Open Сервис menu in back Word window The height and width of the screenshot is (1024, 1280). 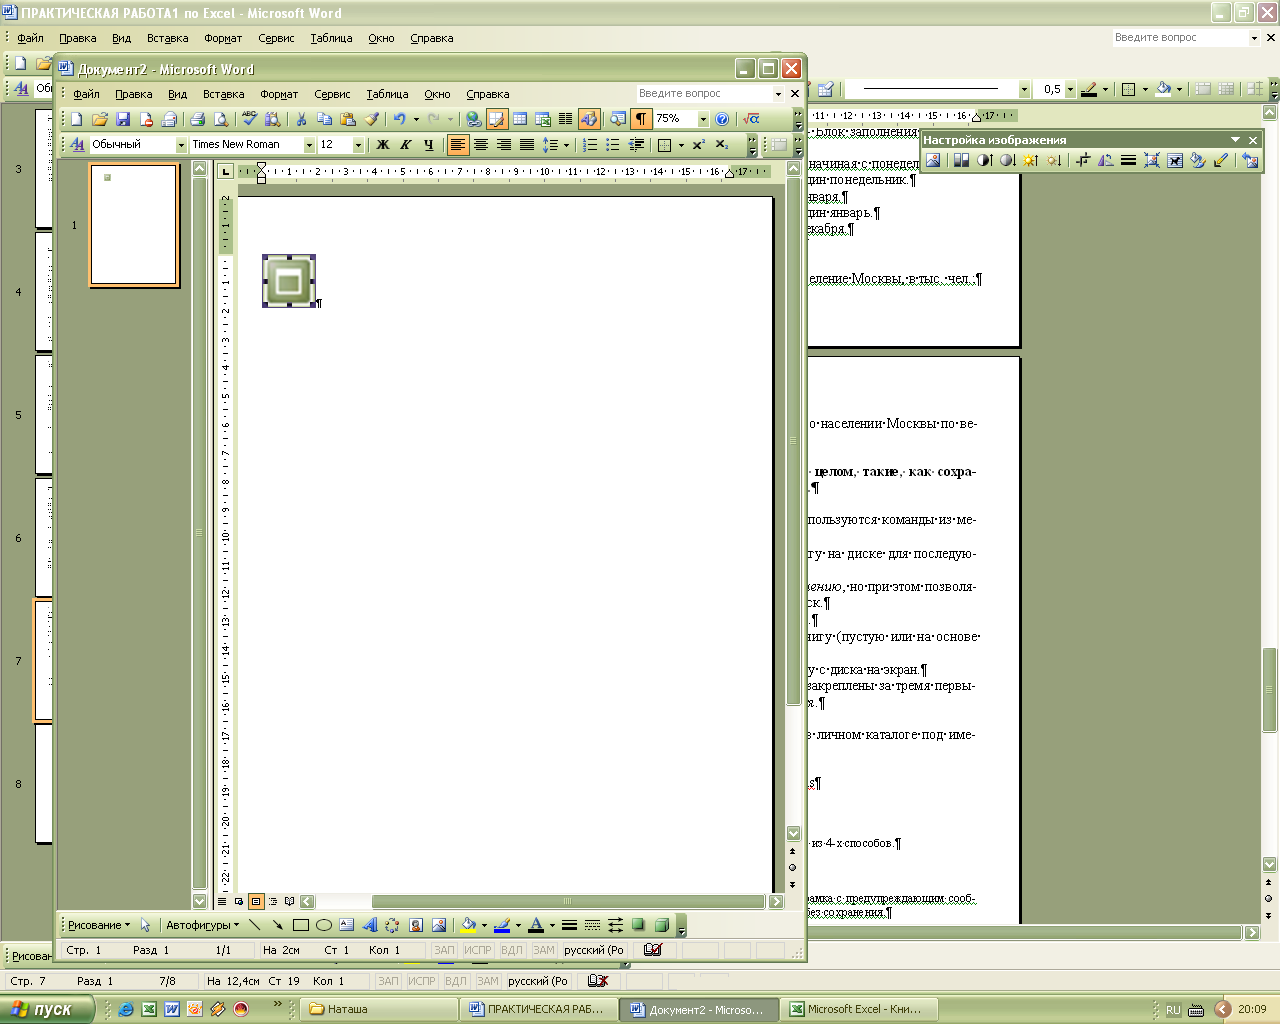(276, 38)
